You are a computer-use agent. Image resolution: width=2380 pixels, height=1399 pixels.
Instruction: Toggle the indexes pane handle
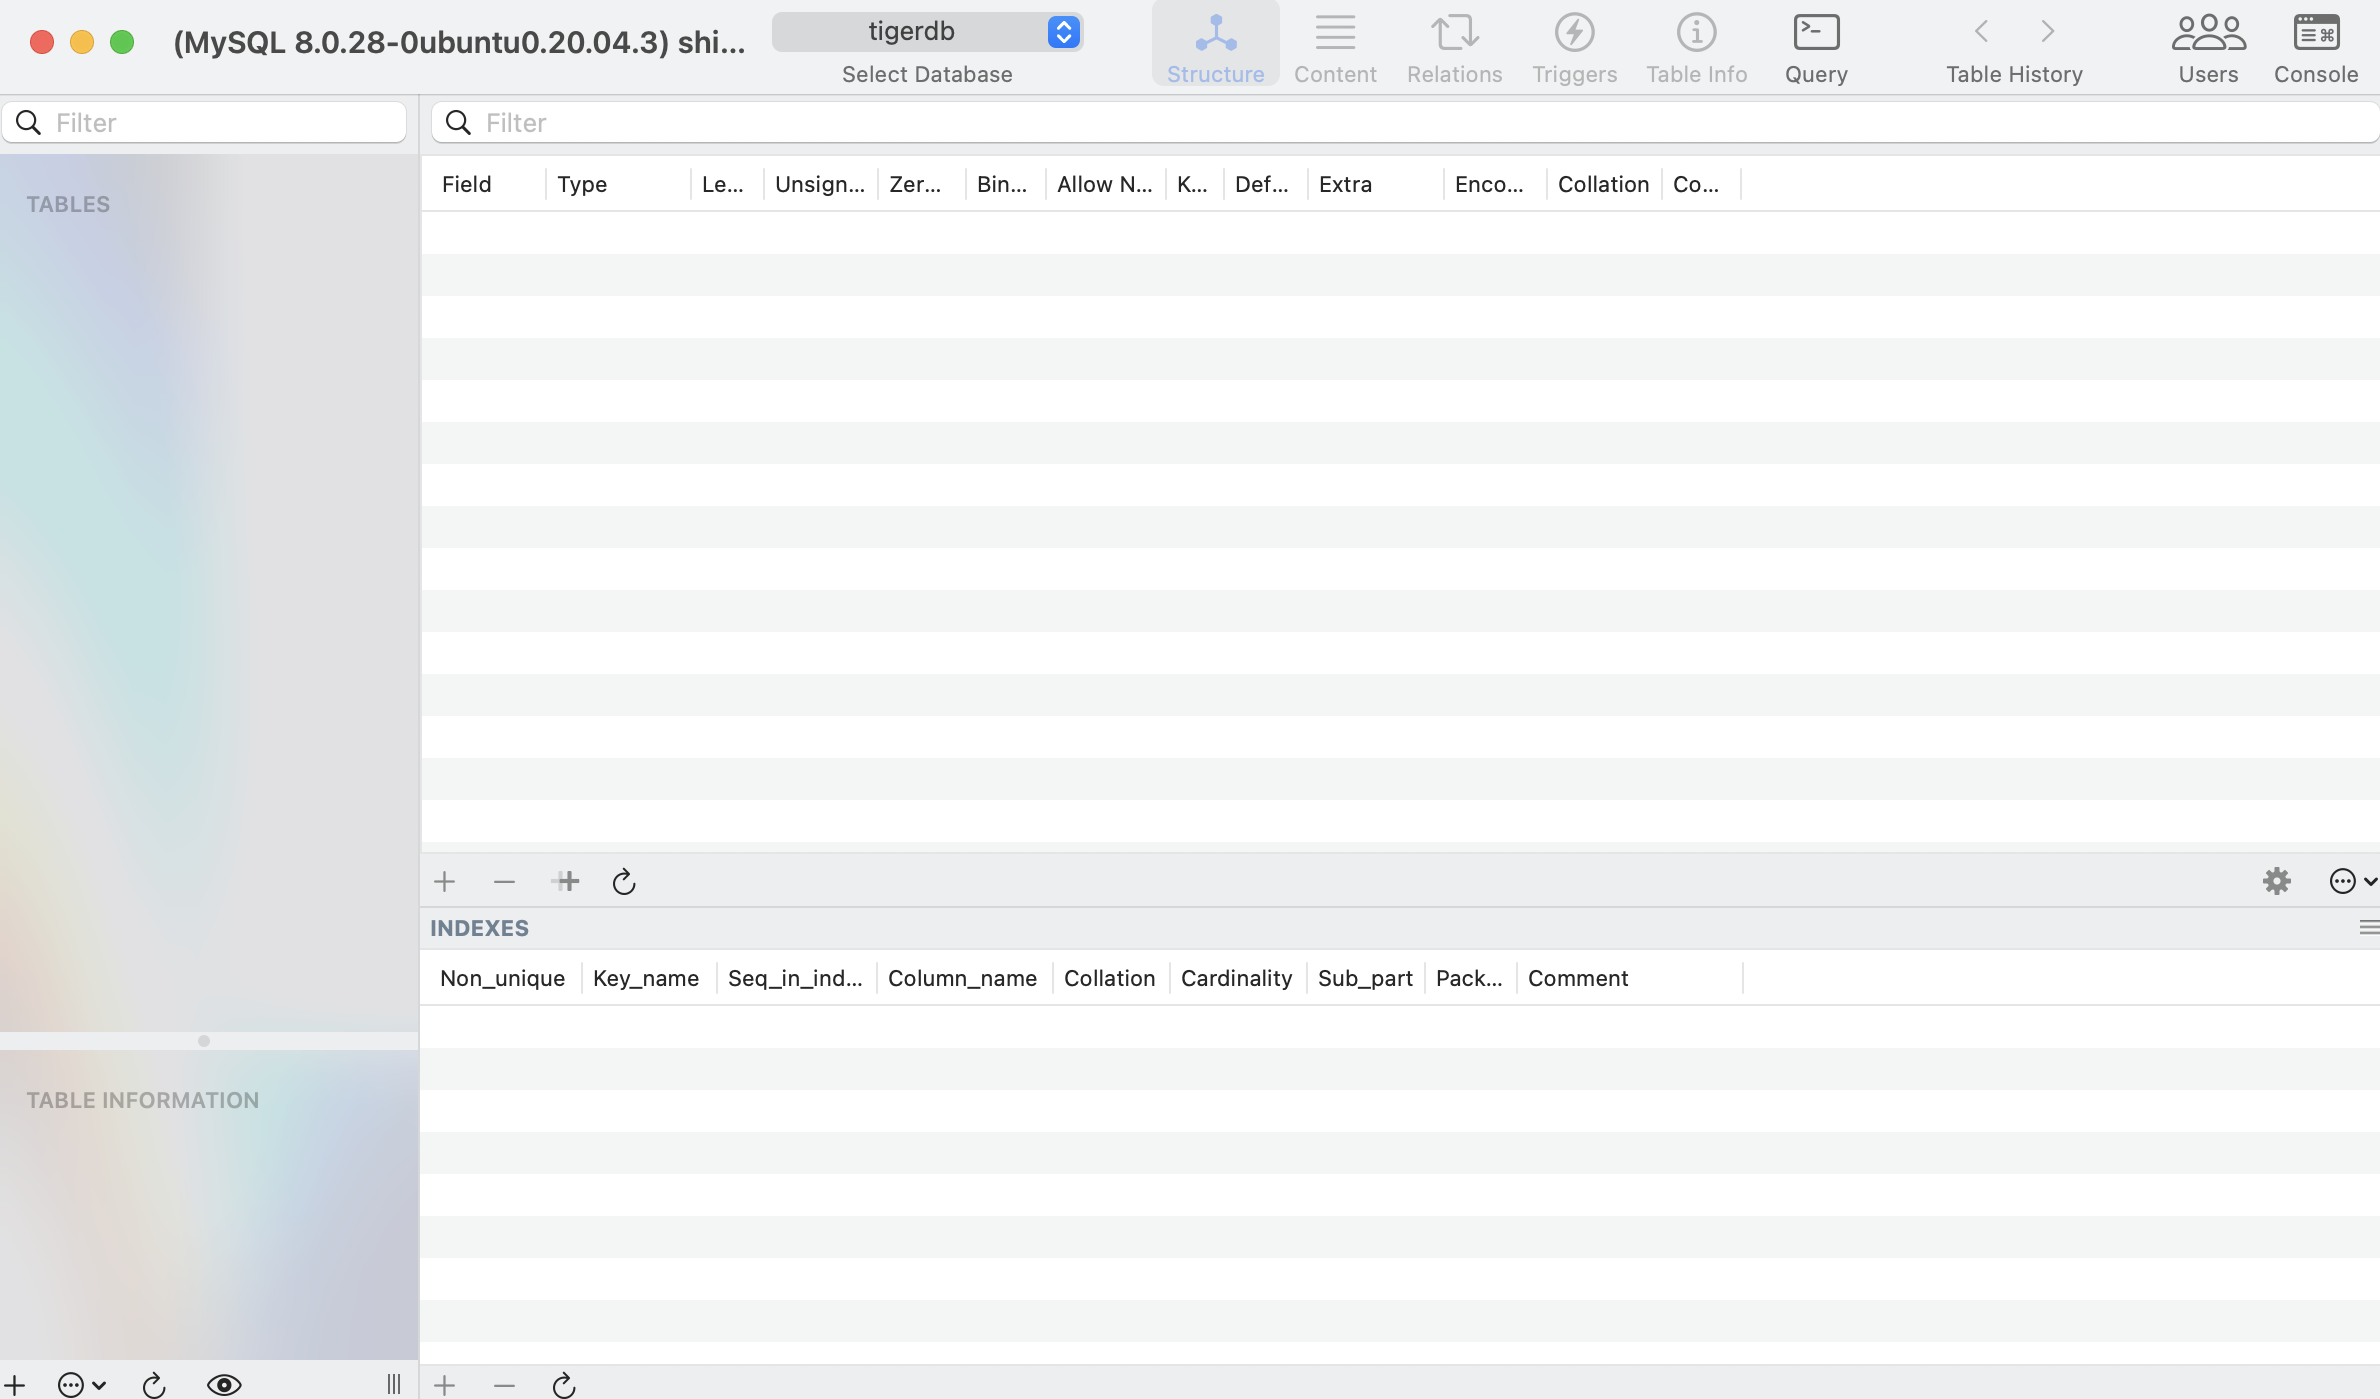(2368, 928)
